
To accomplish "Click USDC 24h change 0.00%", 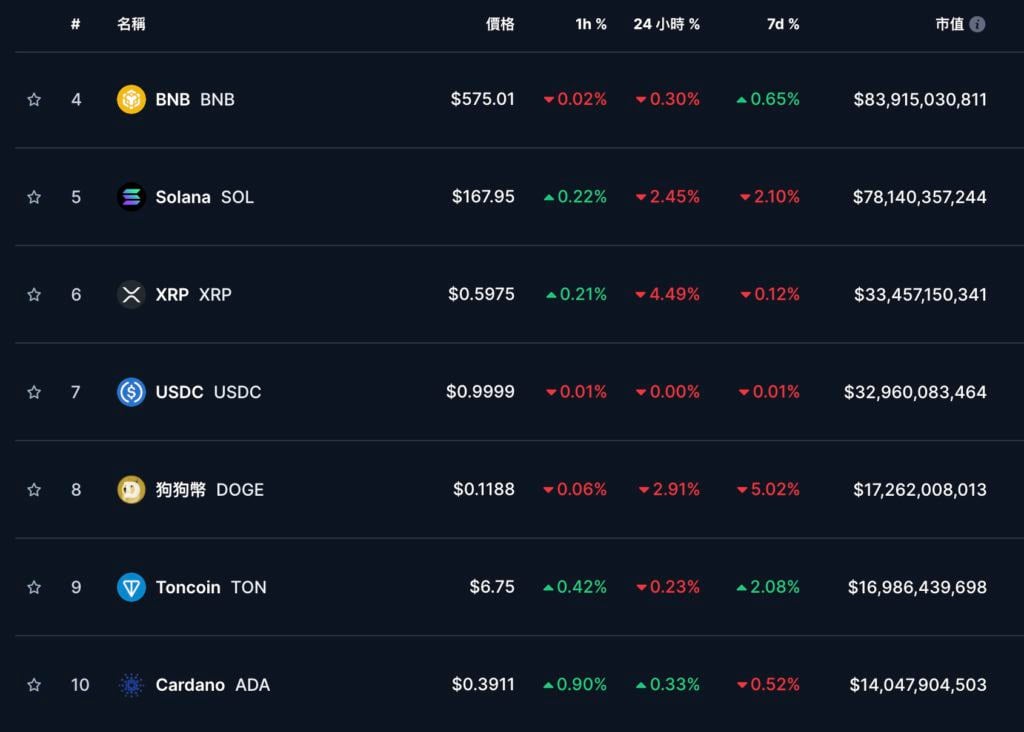I will pyautogui.click(x=667, y=392).
